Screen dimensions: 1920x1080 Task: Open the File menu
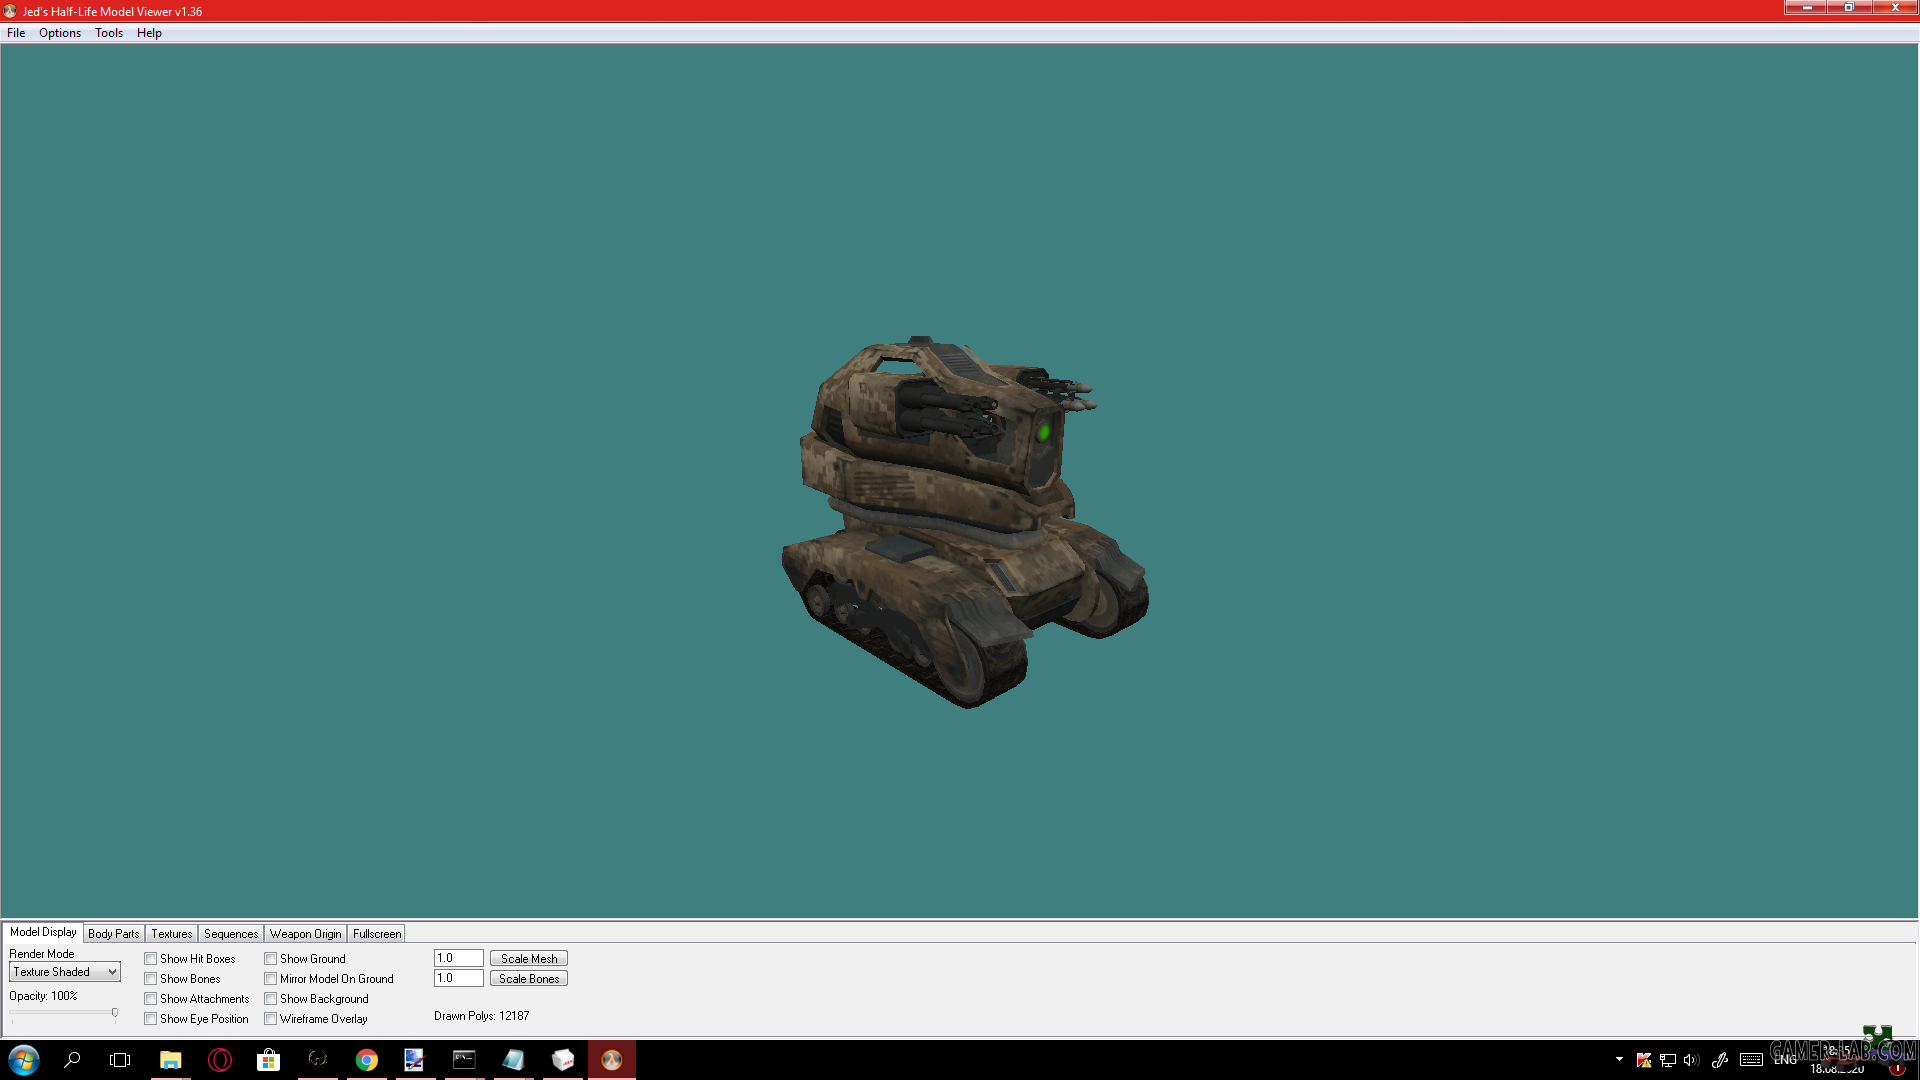[16, 33]
